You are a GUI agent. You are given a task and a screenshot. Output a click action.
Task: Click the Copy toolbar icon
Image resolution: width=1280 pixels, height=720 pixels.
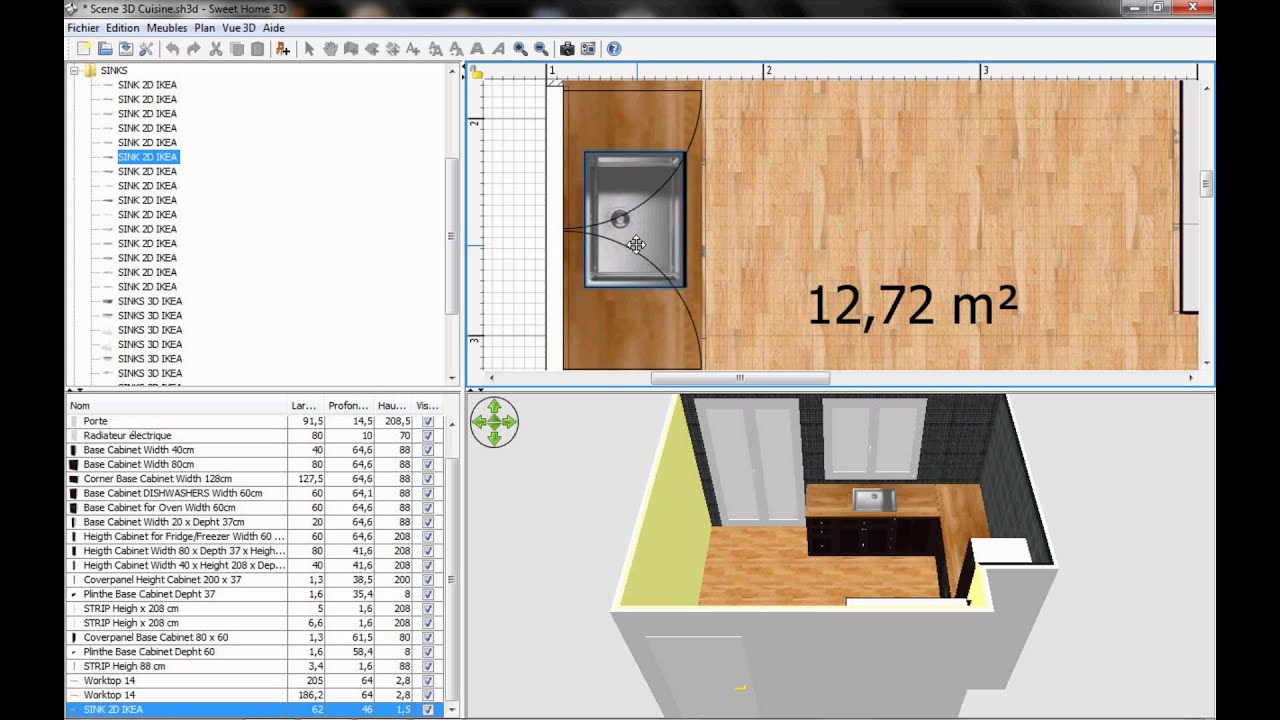[237, 49]
